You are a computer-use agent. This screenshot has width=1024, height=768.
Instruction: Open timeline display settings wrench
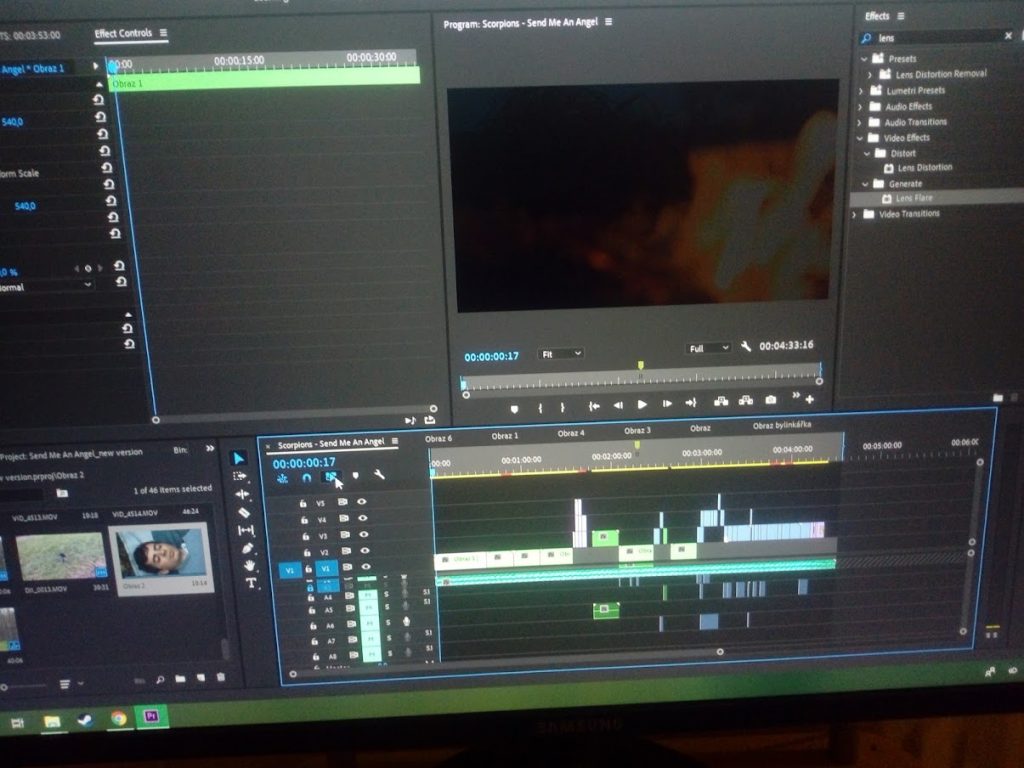(379, 475)
